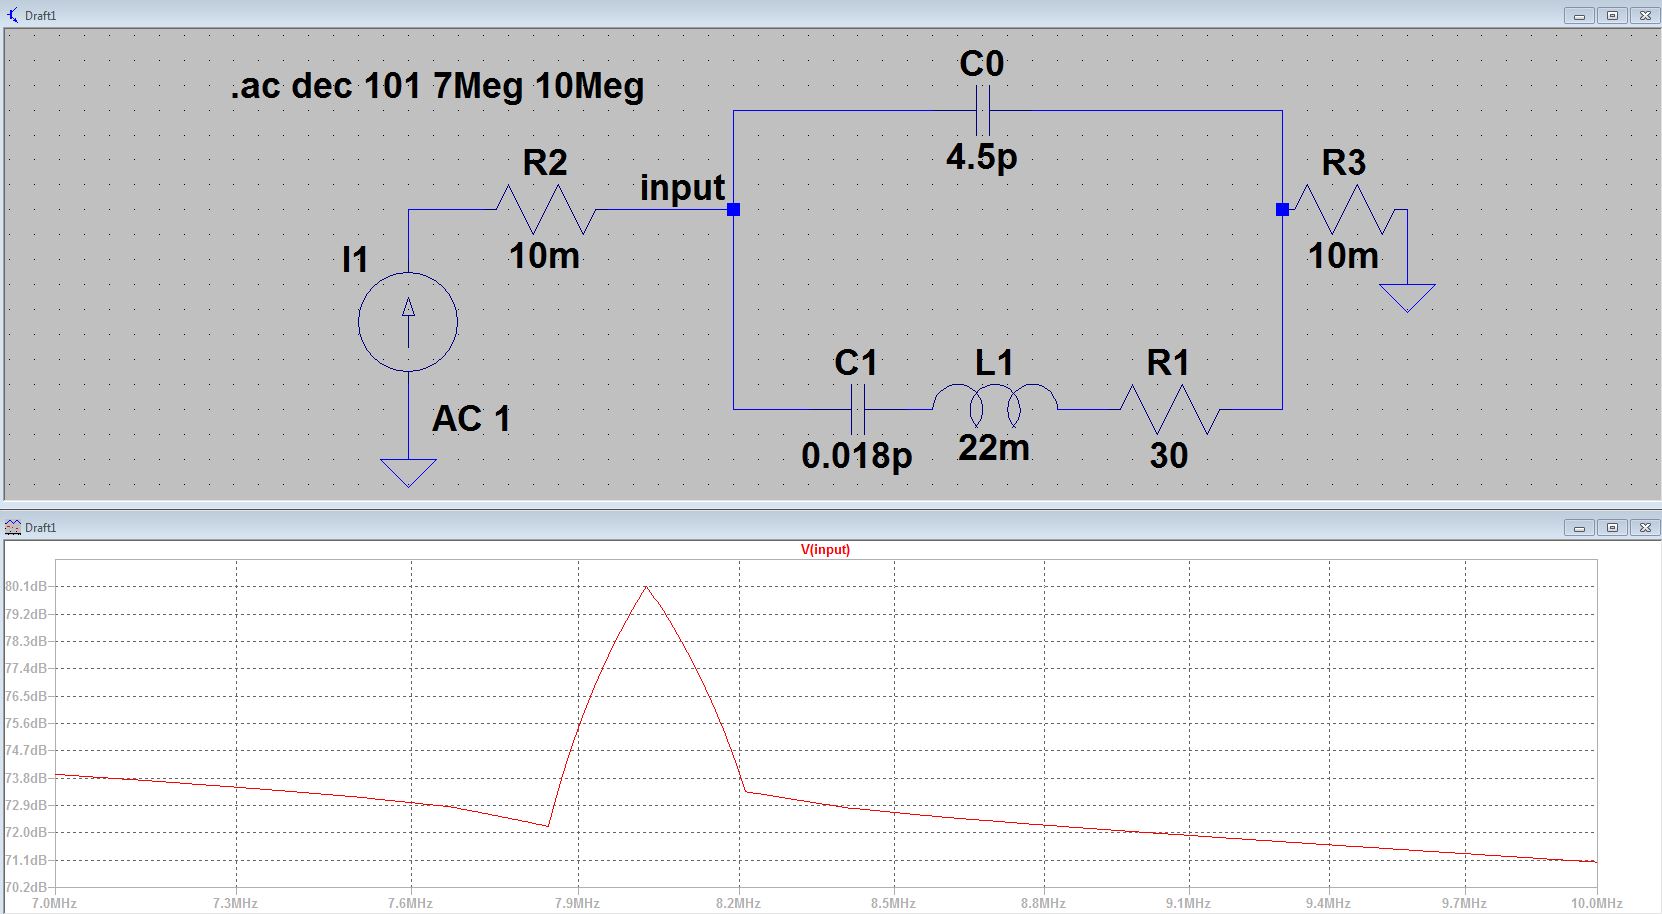
Task: Click ground symbol below the I1 source
Action: (x=408, y=471)
